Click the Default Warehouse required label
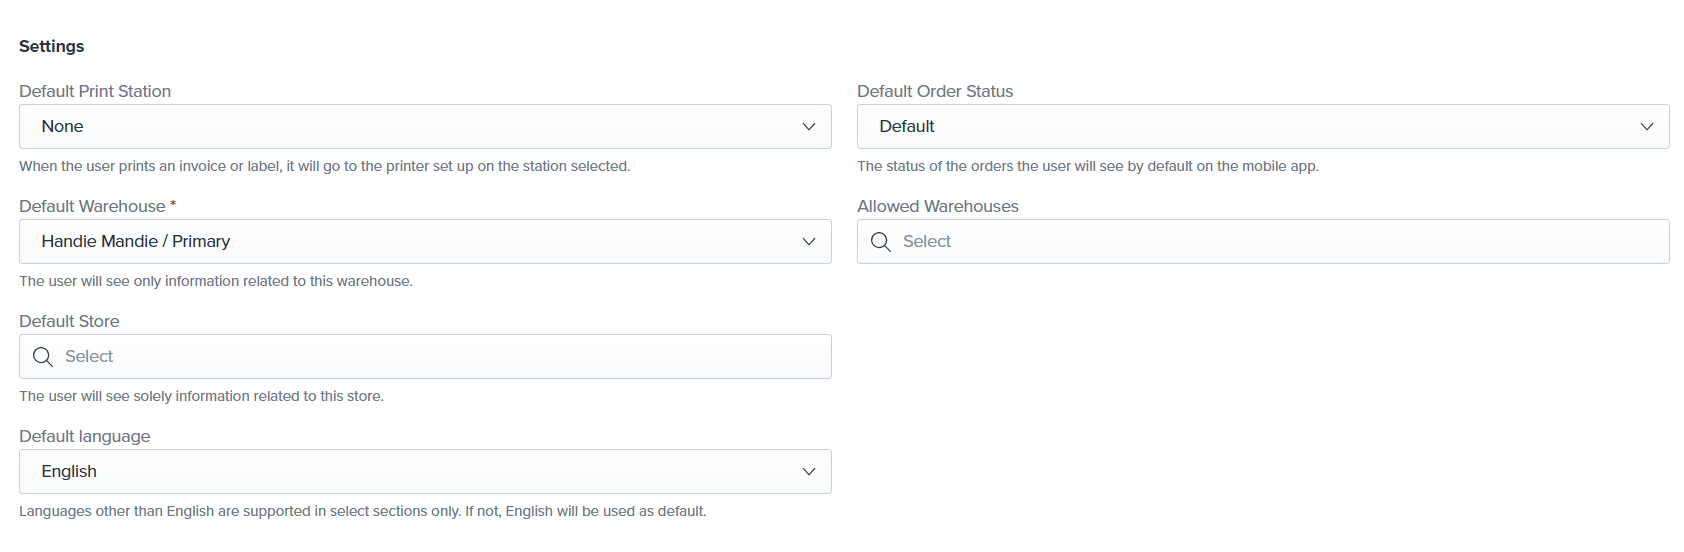 [x=98, y=206]
